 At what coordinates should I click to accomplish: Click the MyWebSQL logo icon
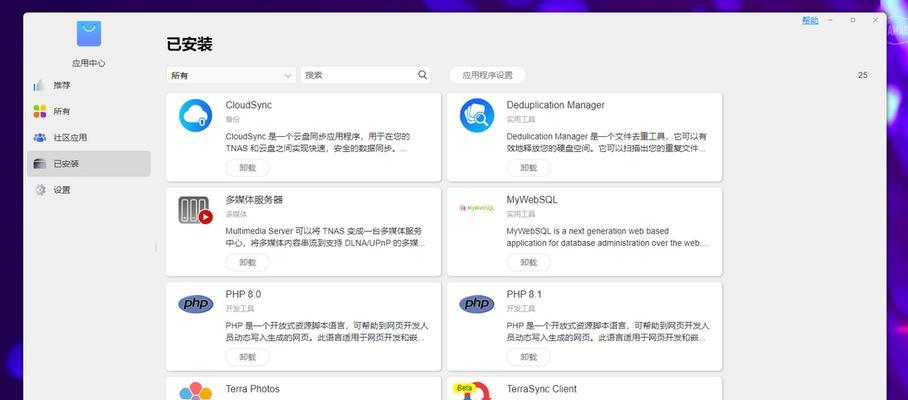[477, 208]
